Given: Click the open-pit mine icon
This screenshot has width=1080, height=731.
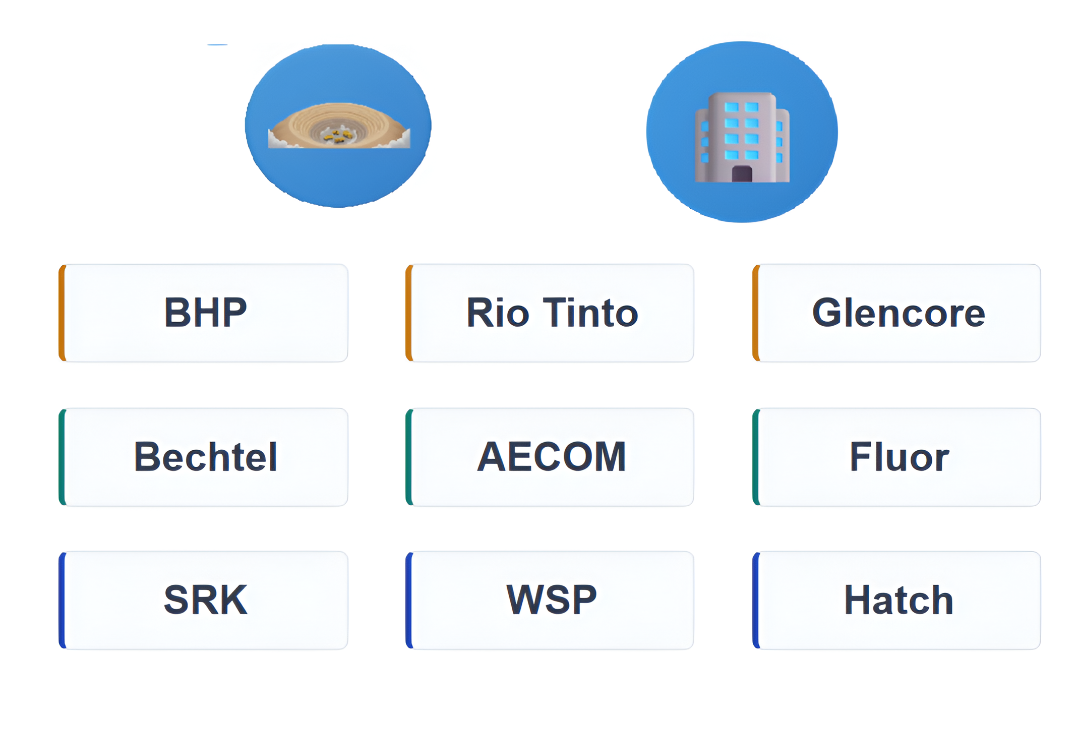Looking at the screenshot, I should pos(338,125).
